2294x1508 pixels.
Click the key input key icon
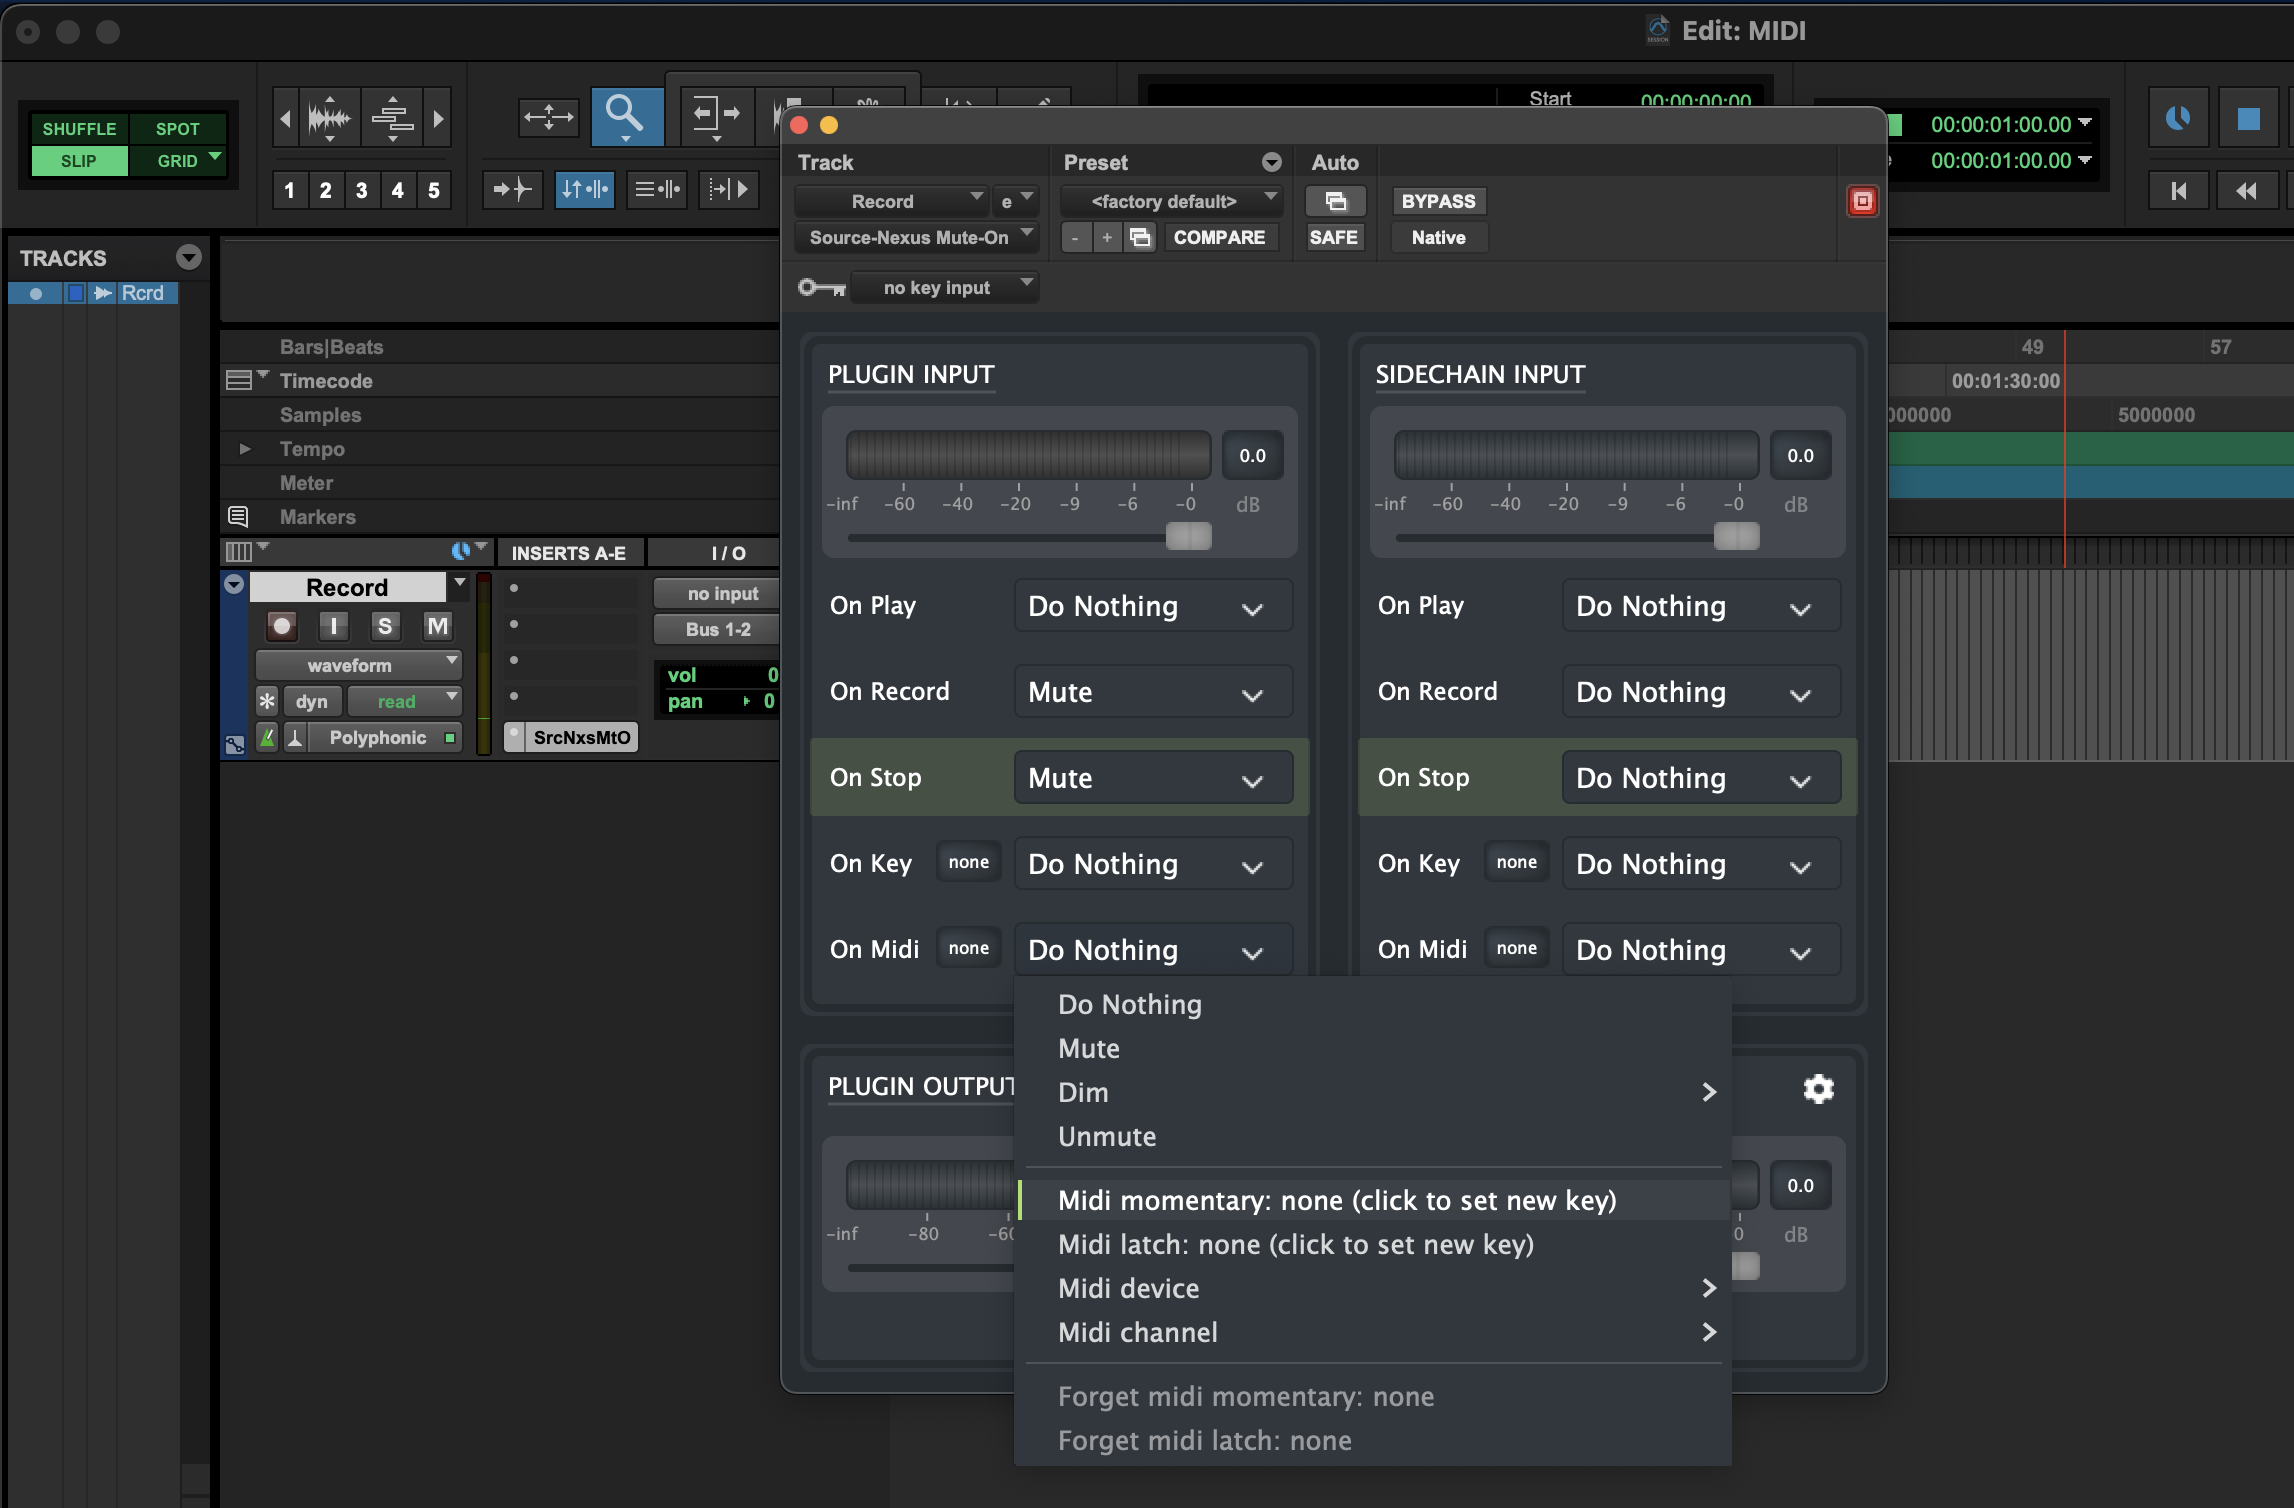coord(822,288)
